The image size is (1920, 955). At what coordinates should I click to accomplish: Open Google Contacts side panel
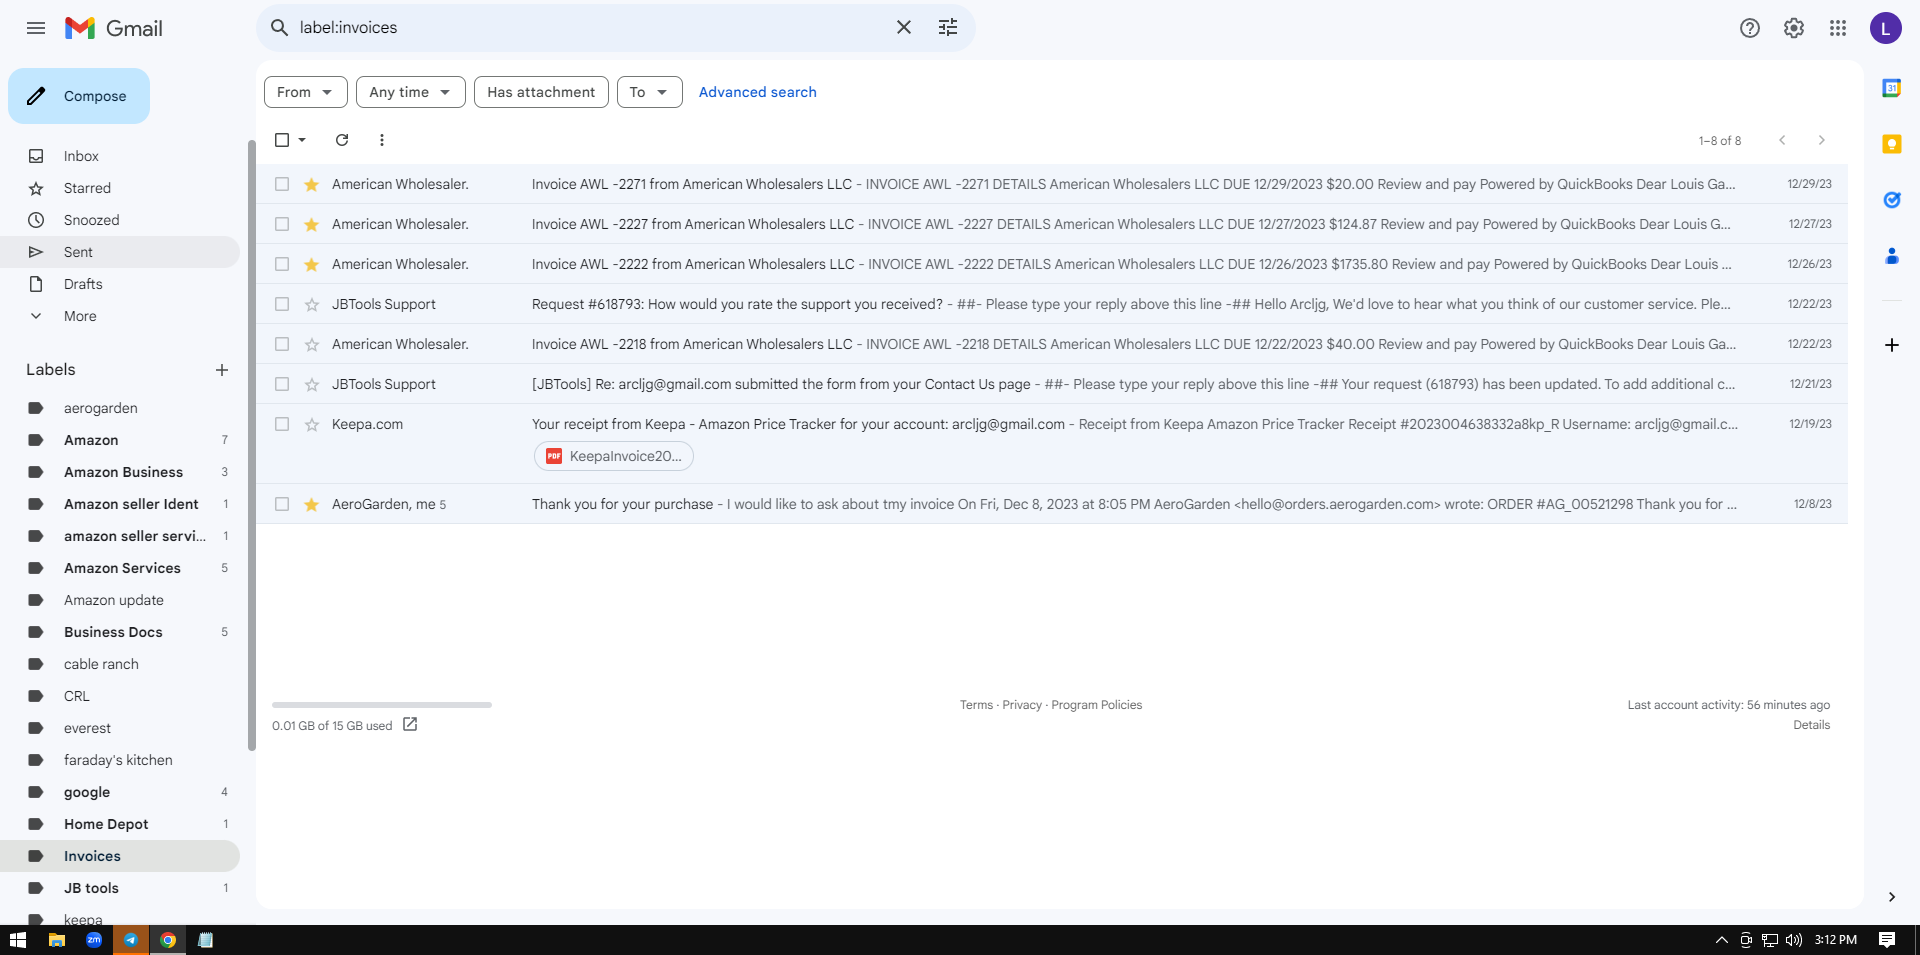(1892, 256)
